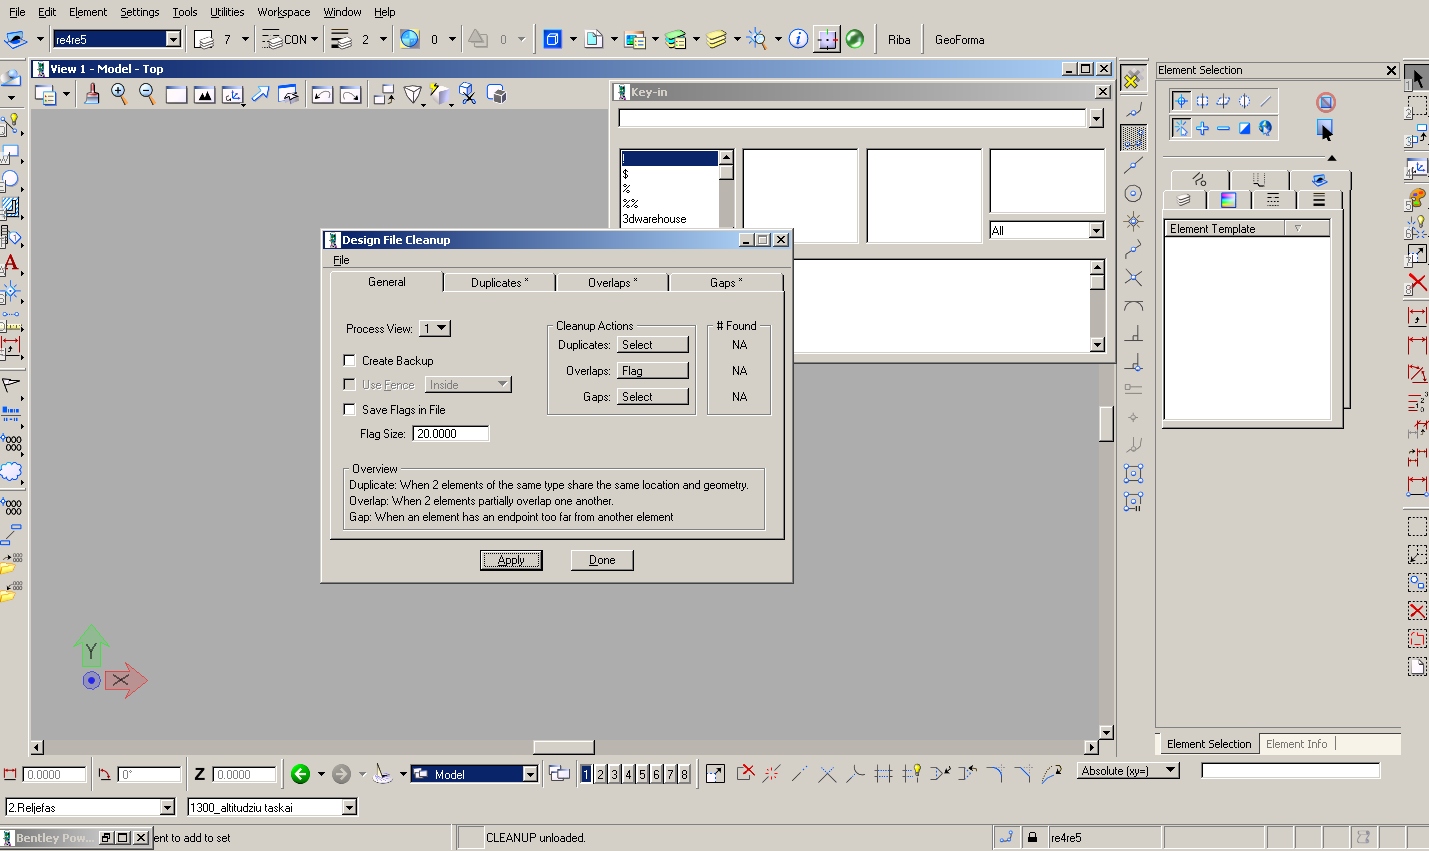Click the Update View paintbrush icon
The image size is (1429, 851).
click(x=92, y=94)
